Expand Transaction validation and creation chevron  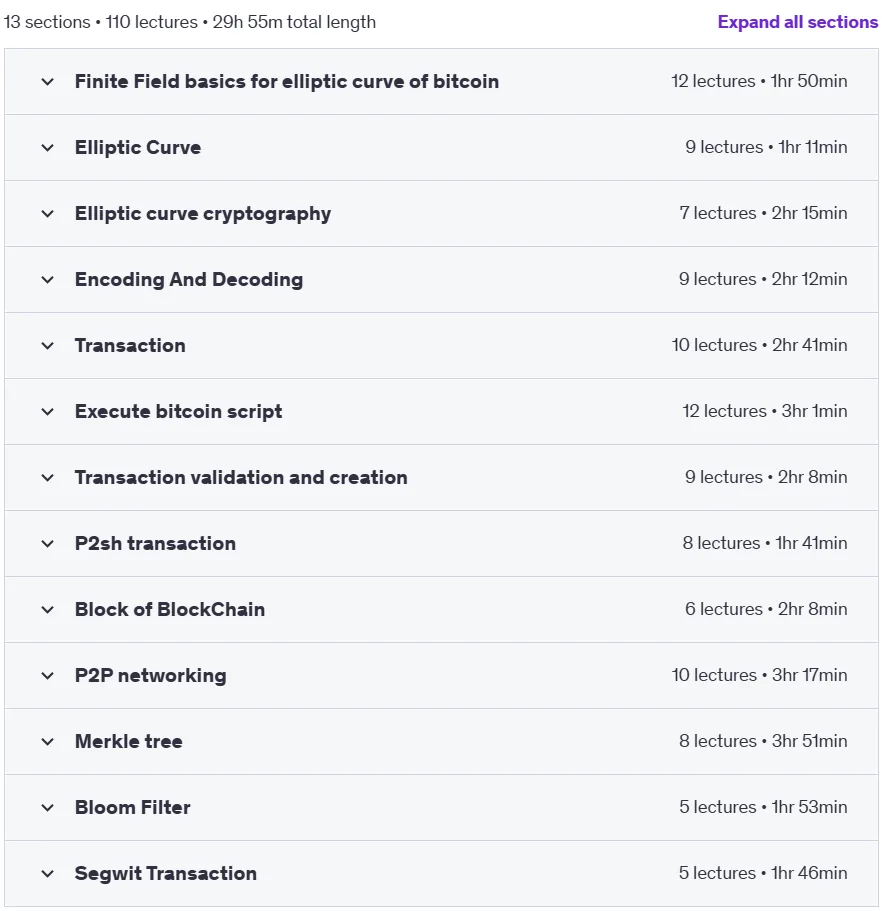pos(48,478)
